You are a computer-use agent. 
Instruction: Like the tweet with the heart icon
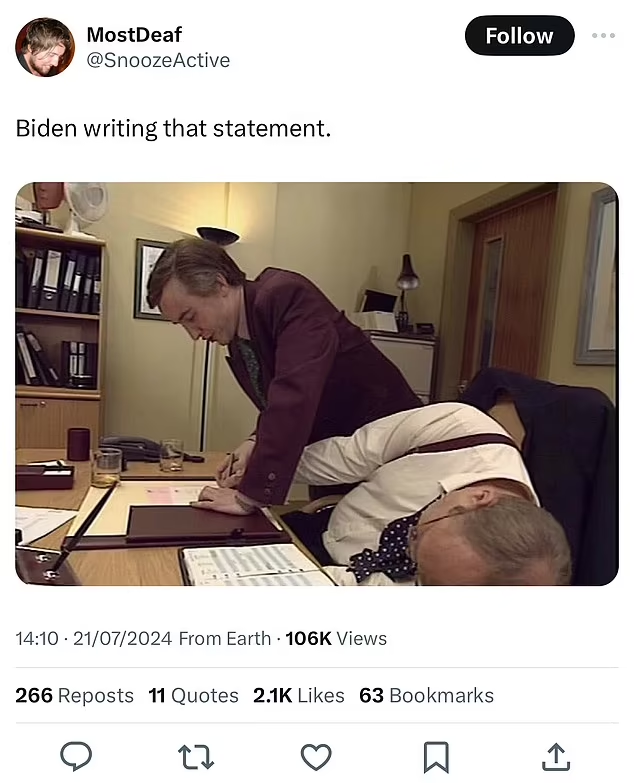316,757
